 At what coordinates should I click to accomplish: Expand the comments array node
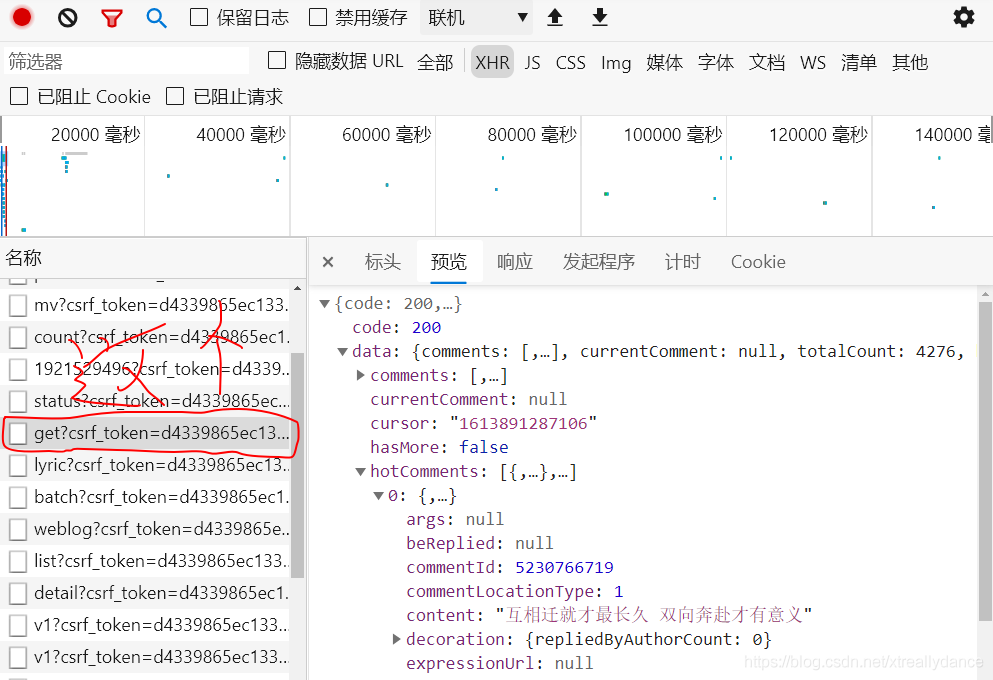click(360, 375)
